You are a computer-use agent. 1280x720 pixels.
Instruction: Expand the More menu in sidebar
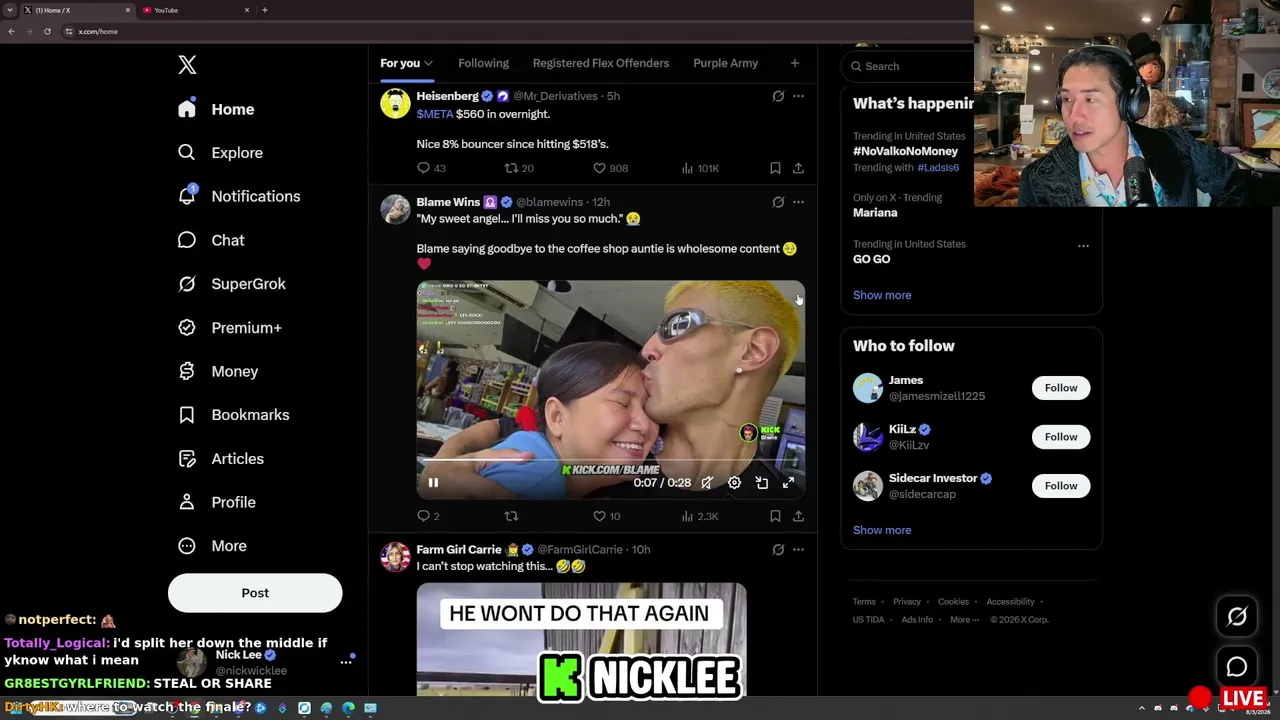pyautogui.click(x=212, y=546)
